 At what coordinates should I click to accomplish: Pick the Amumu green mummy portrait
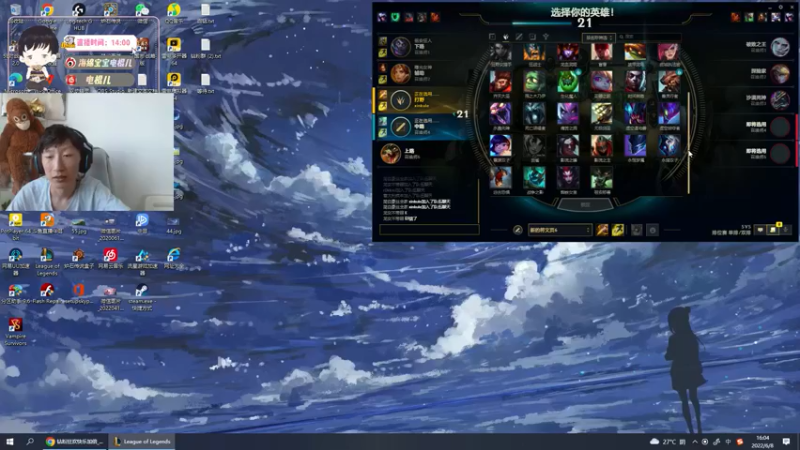pos(534,83)
